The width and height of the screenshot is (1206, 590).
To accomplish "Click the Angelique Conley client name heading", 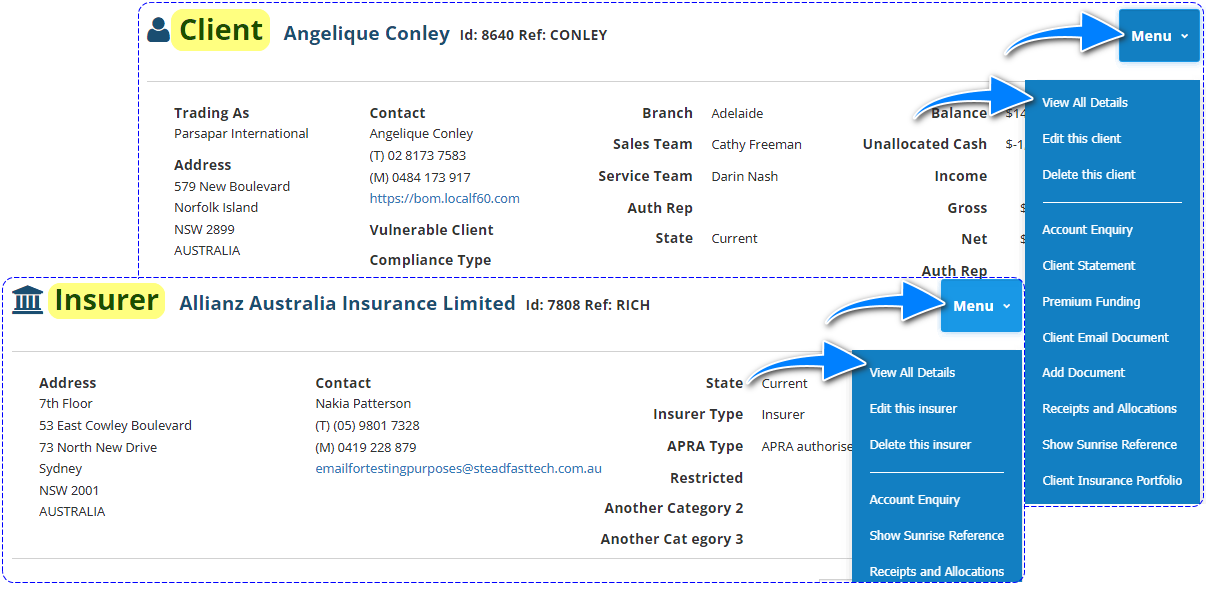I will (x=366, y=33).
